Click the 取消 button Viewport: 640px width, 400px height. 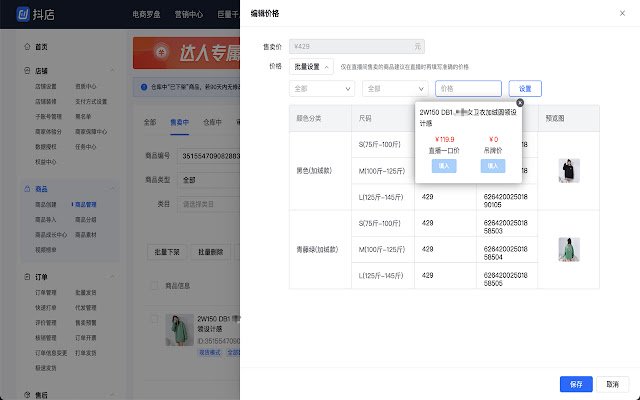pyautogui.click(x=612, y=384)
